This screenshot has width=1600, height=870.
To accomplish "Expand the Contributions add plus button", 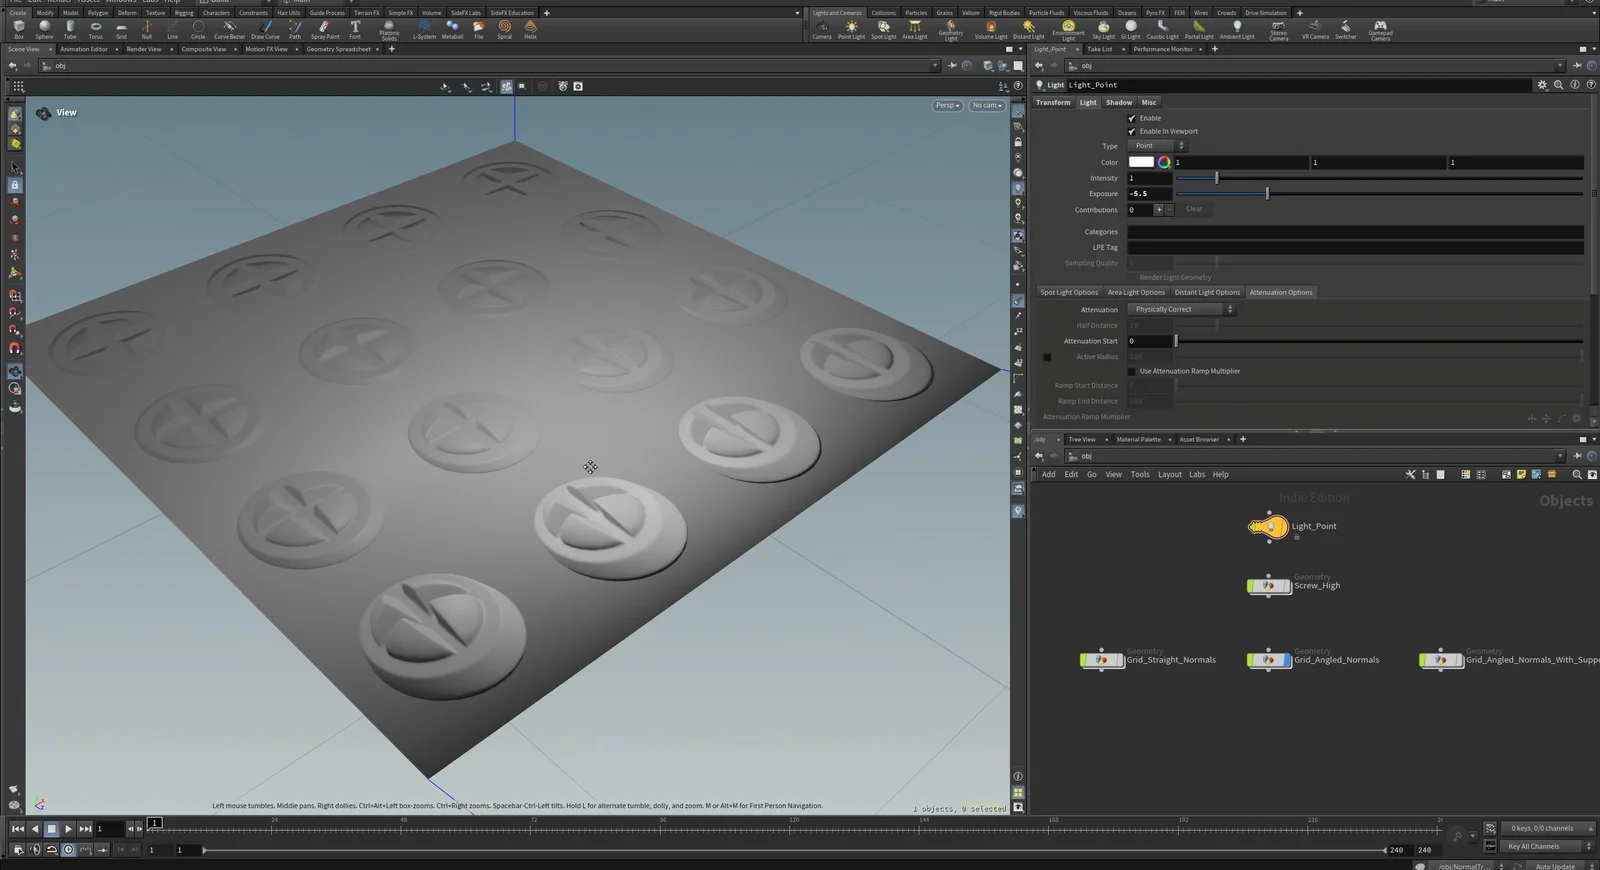I will 1159,210.
